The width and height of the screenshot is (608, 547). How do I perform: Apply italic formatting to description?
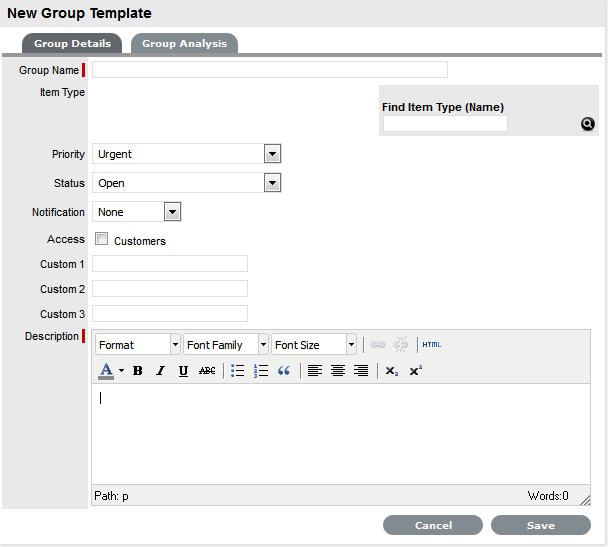(160, 371)
